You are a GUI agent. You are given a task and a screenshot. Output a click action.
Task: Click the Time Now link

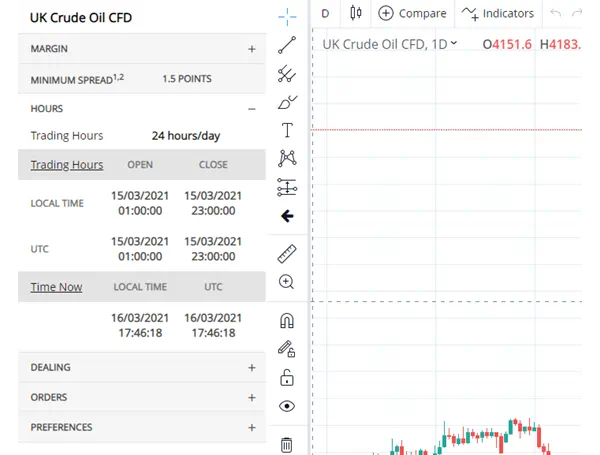click(x=56, y=287)
